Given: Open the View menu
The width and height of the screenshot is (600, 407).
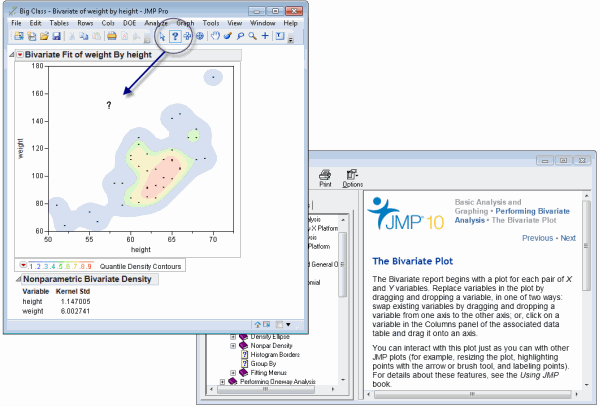Looking at the screenshot, I should 235,23.
